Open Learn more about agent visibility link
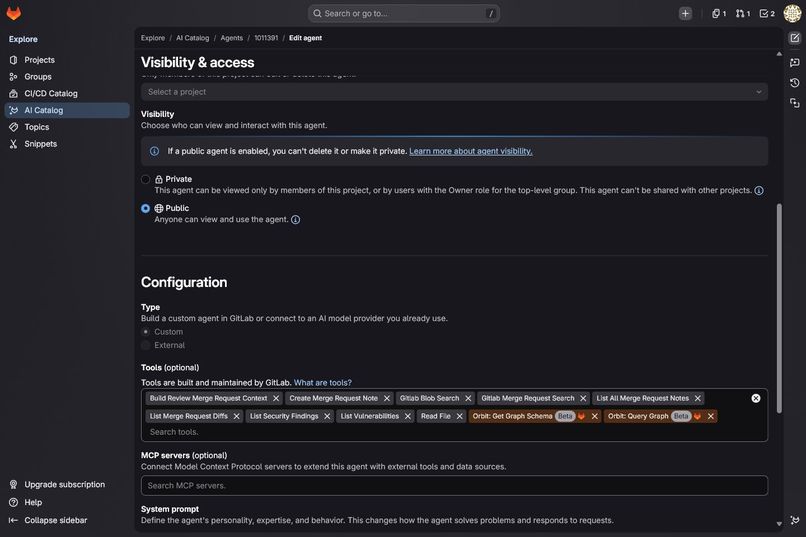Screen dimensions: 806x537 [x=471, y=151]
